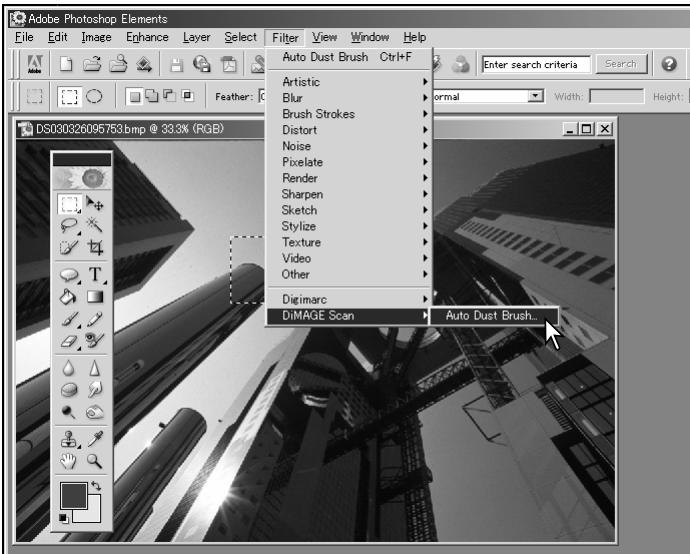The width and height of the screenshot is (690, 554).
Task: Select the Crop tool
Action: tap(95, 247)
